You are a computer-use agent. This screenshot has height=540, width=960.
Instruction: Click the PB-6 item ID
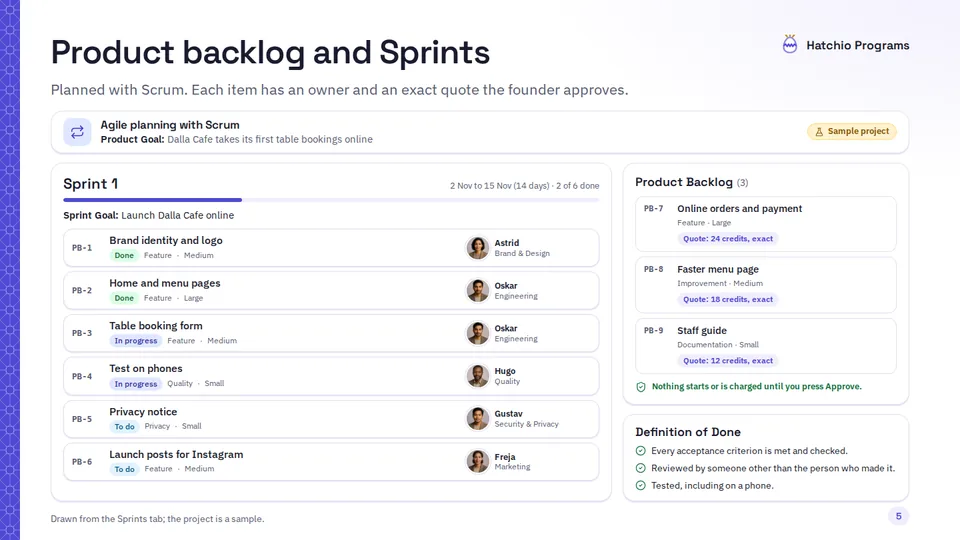coord(82,462)
